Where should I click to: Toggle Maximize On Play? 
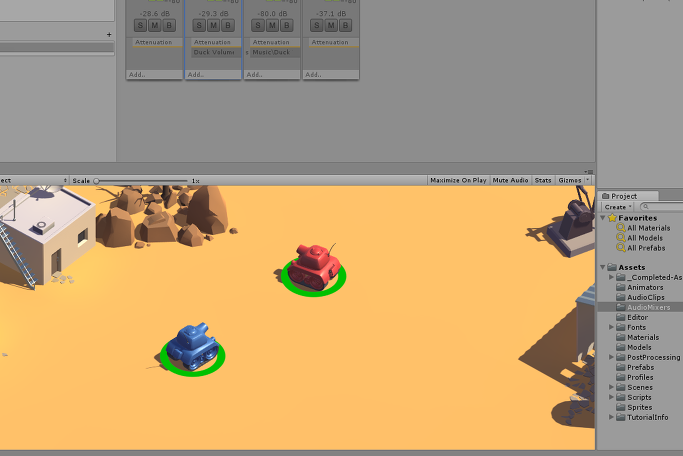coord(458,180)
